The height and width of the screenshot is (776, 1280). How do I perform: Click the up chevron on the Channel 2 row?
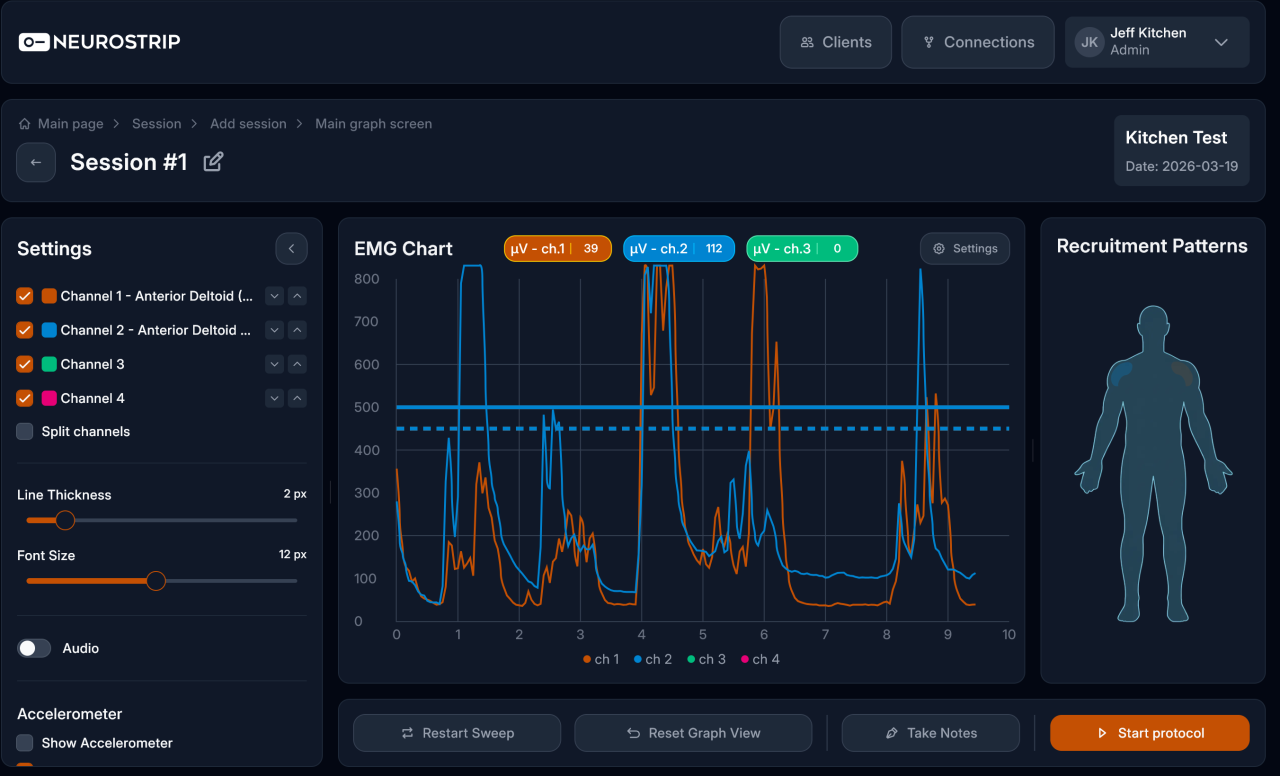point(297,330)
